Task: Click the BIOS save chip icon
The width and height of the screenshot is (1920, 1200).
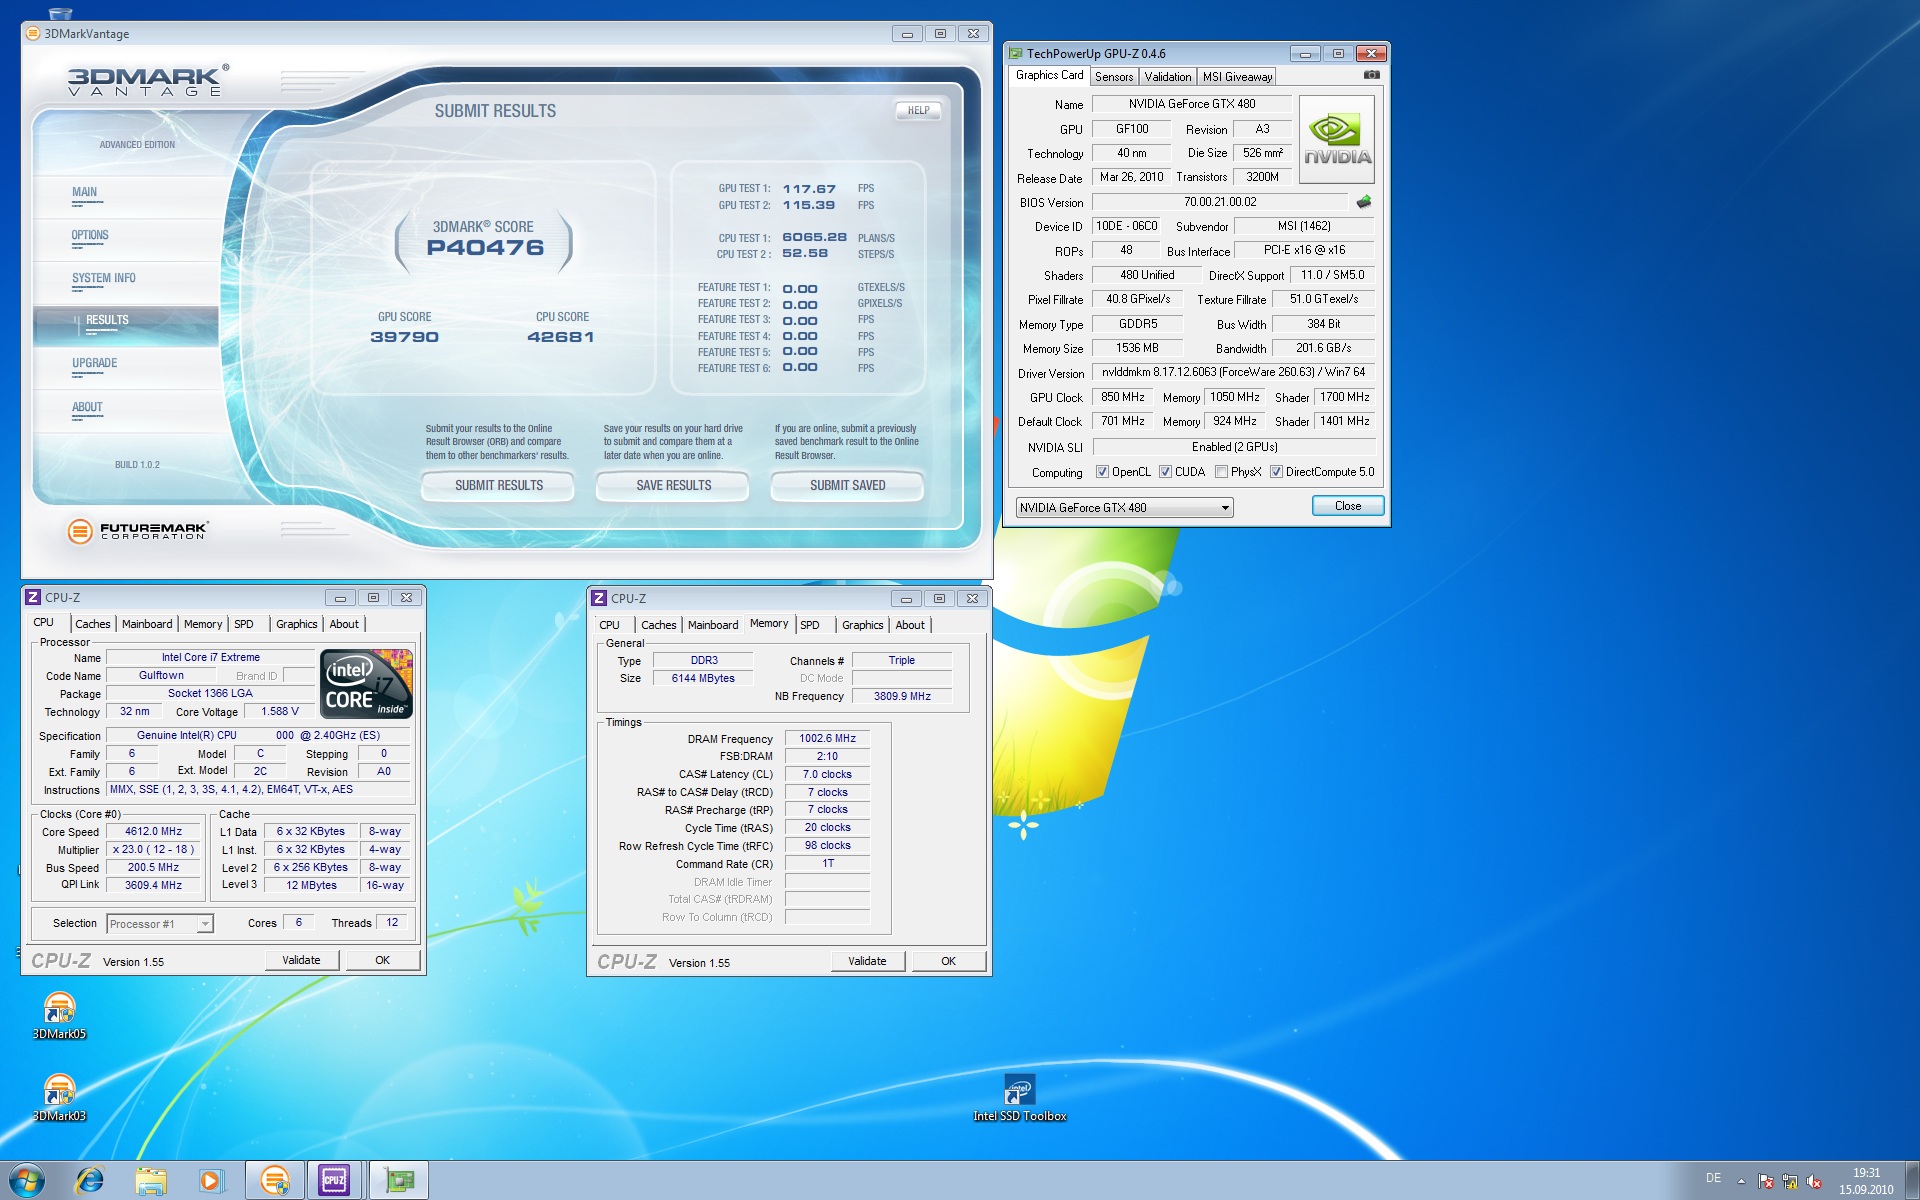Action: [1363, 202]
